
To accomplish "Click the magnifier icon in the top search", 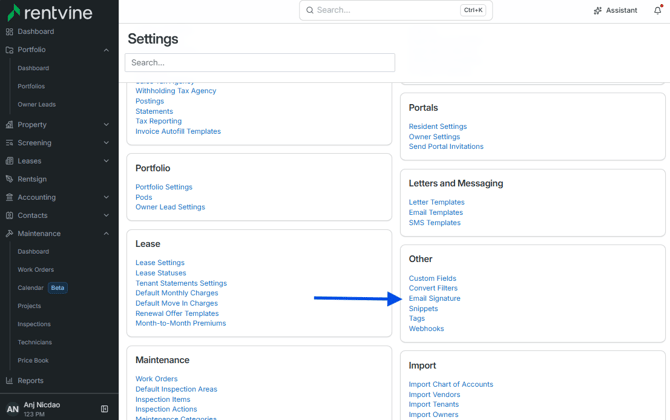I will pyautogui.click(x=310, y=10).
